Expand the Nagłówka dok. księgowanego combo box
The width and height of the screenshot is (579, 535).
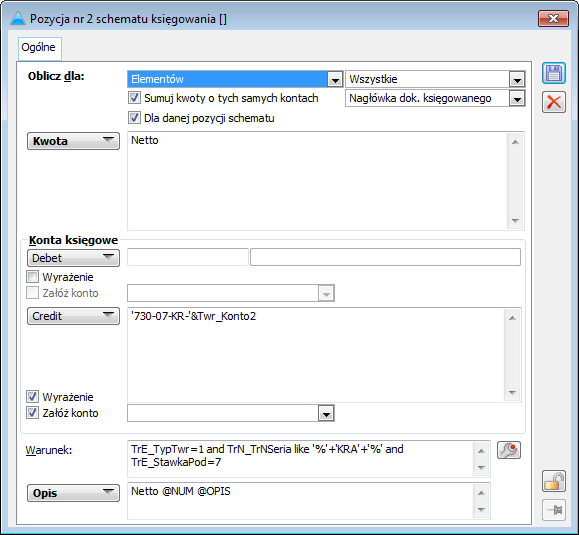[x=517, y=99]
